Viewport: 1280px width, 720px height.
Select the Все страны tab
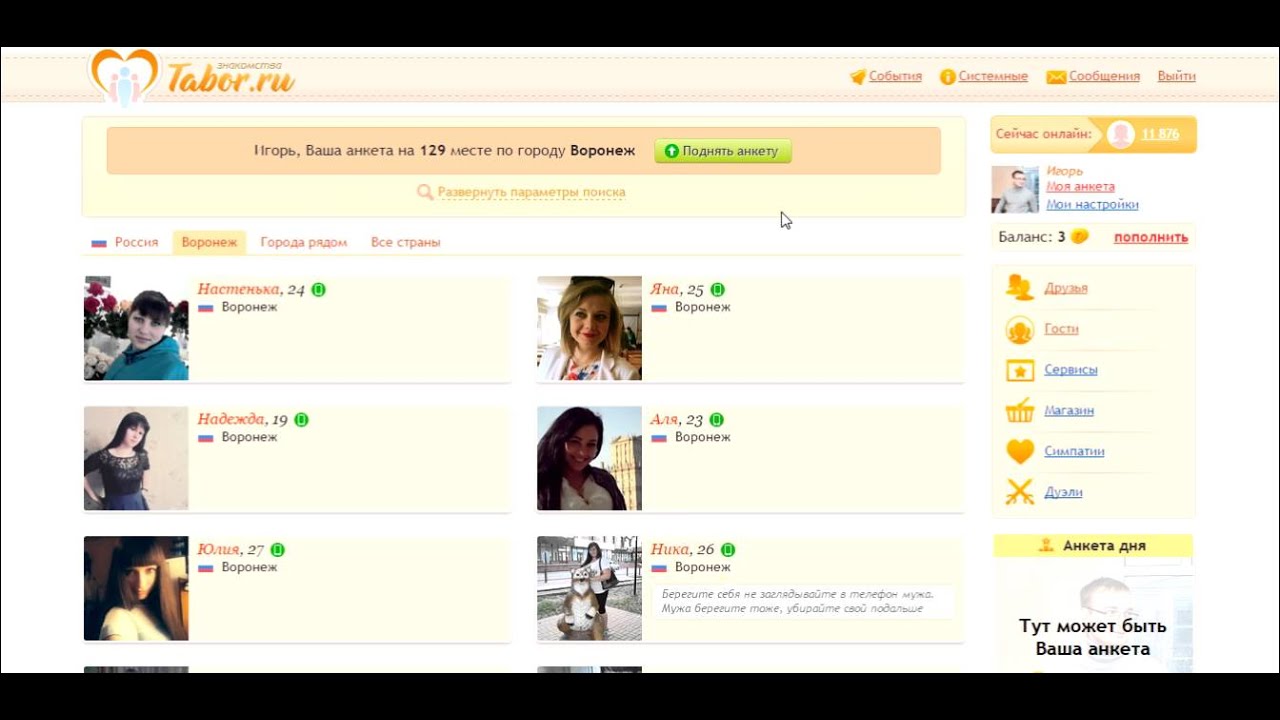[x=405, y=242]
